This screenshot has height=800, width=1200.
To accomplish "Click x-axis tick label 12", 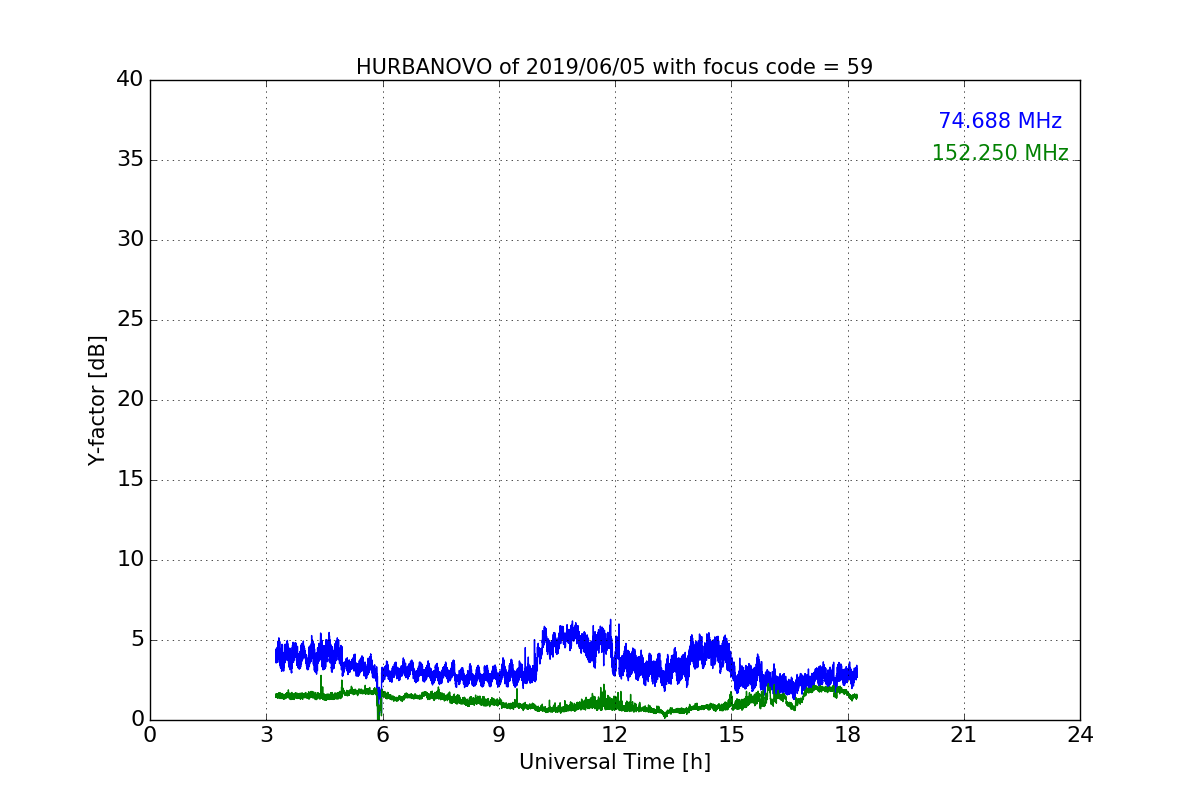I will [615, 735].
